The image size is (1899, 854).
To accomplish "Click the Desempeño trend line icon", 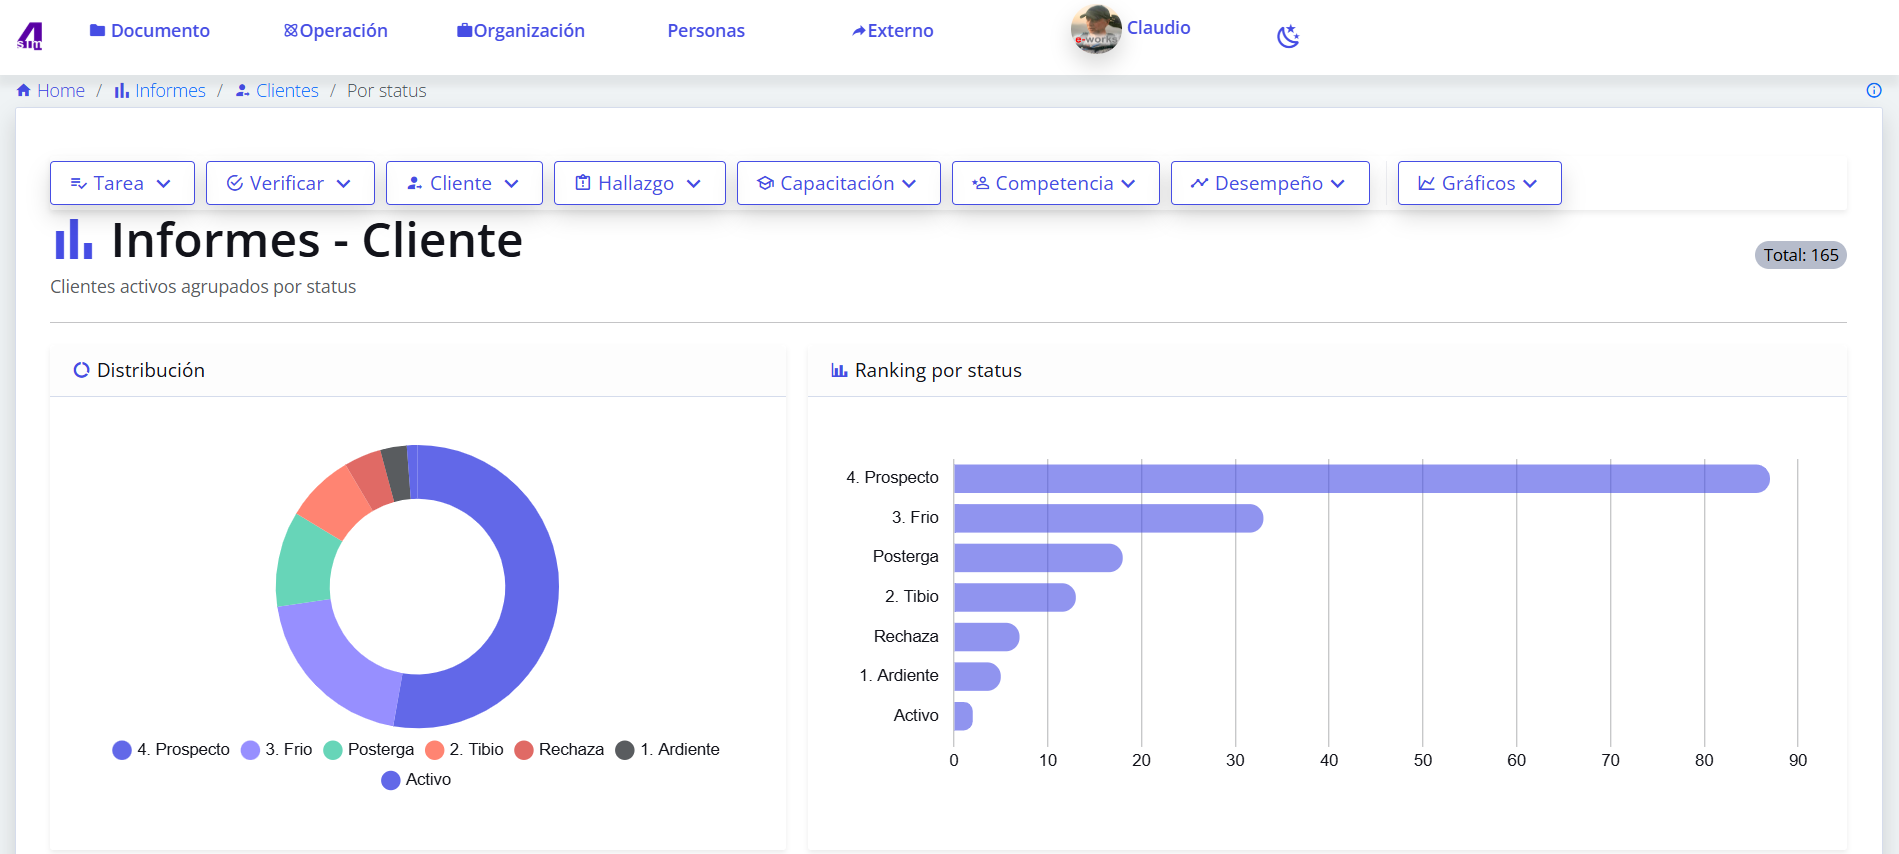I will point(1200,183).
